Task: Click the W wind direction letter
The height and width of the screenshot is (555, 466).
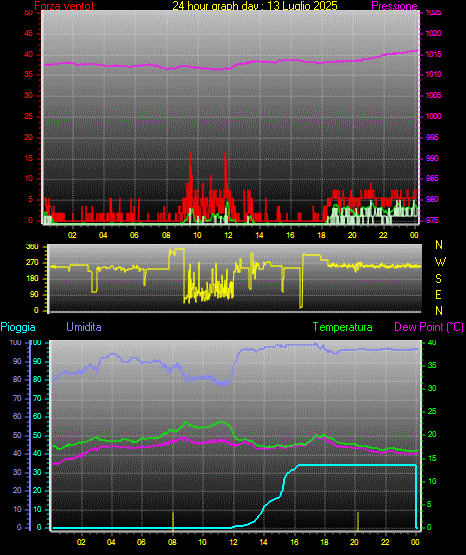Action: (440, 262)
